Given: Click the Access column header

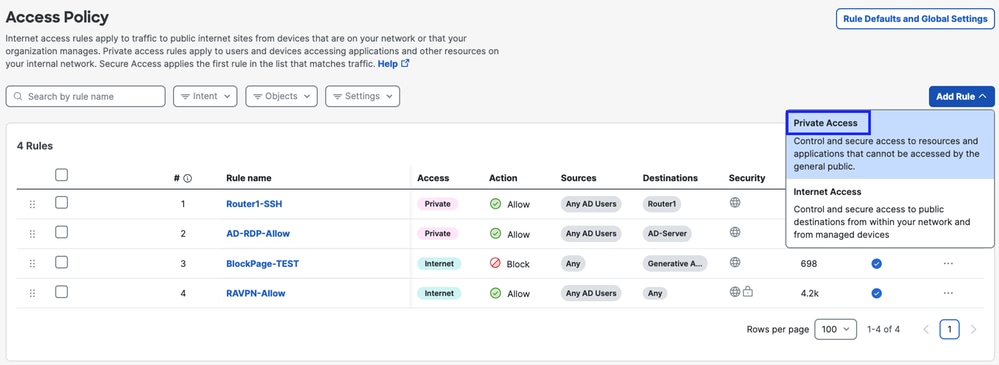Looking at the screenshot, I should 433,178.
